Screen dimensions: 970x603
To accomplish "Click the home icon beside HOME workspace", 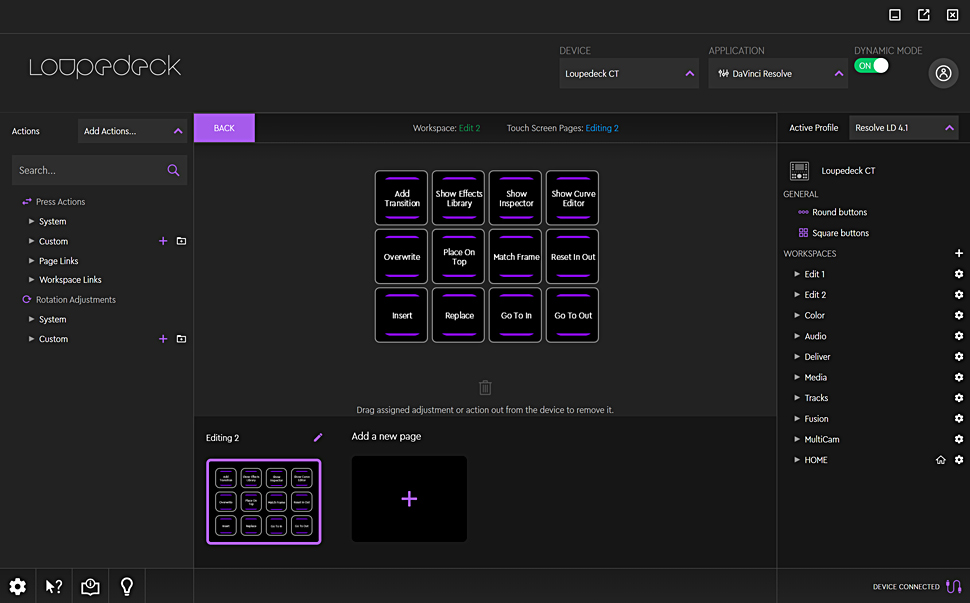I will pos(940,460).
